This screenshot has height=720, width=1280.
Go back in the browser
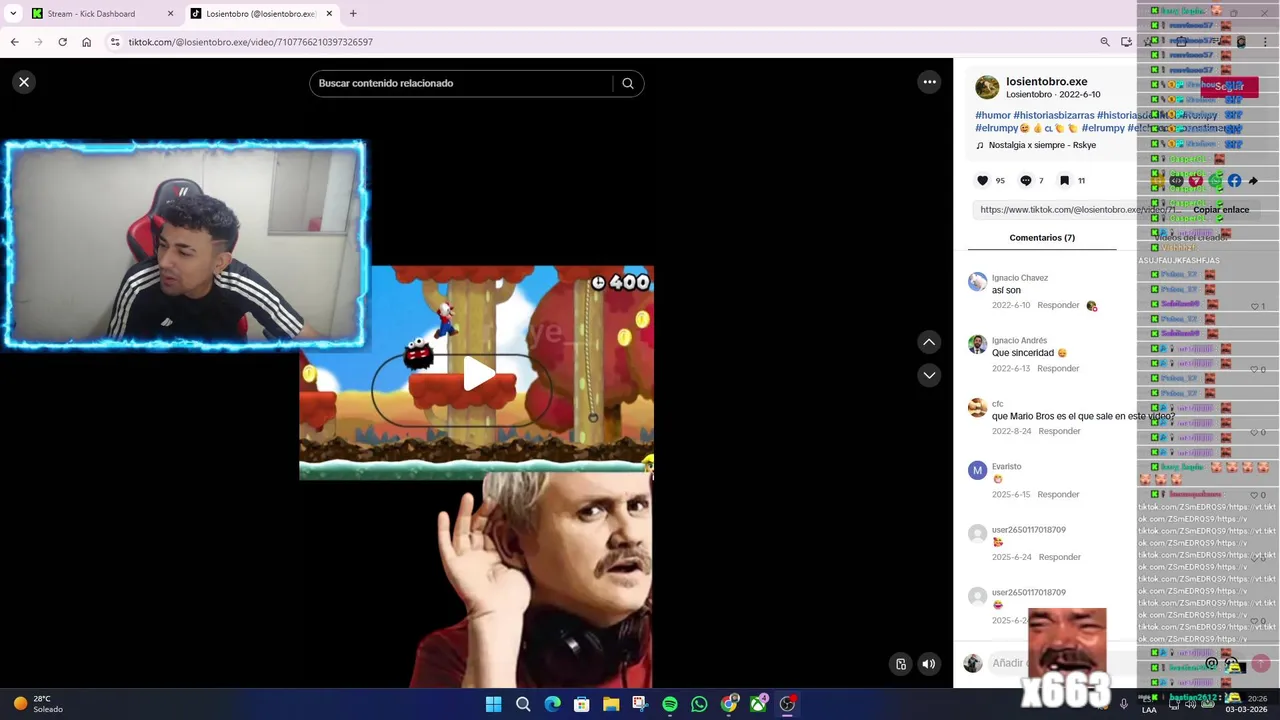point(14,42)
